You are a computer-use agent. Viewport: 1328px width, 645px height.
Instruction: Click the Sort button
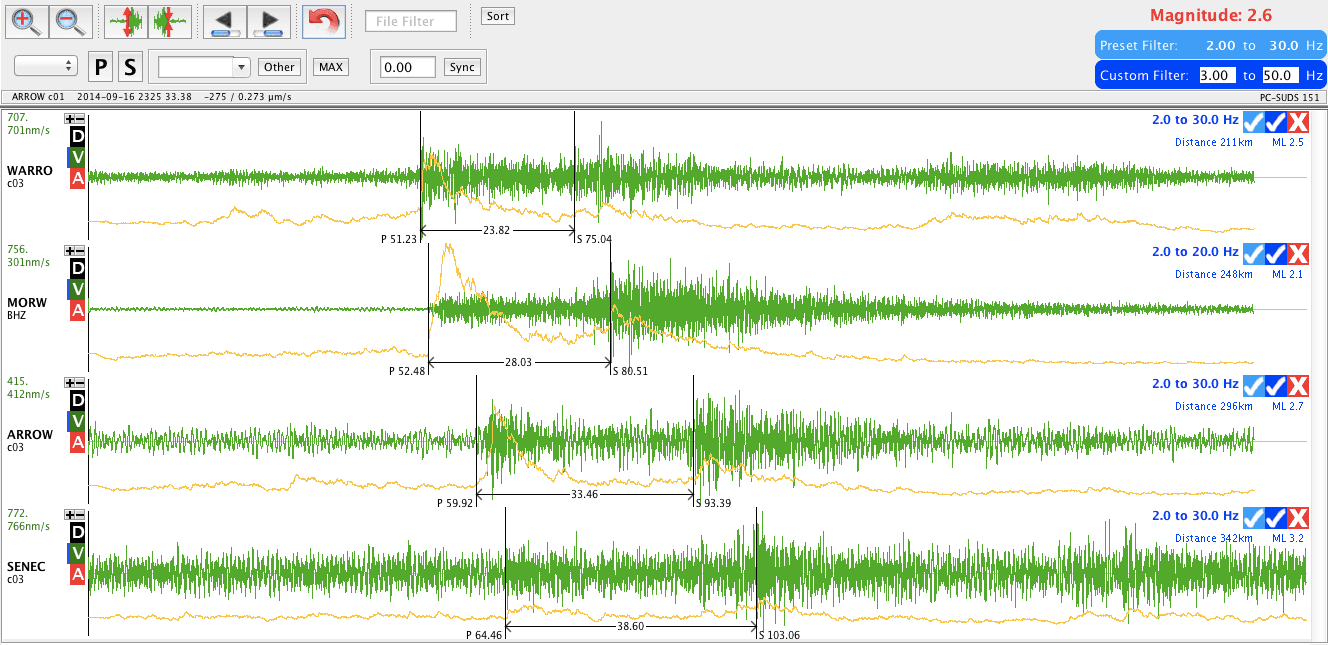[x=497, y=16]
